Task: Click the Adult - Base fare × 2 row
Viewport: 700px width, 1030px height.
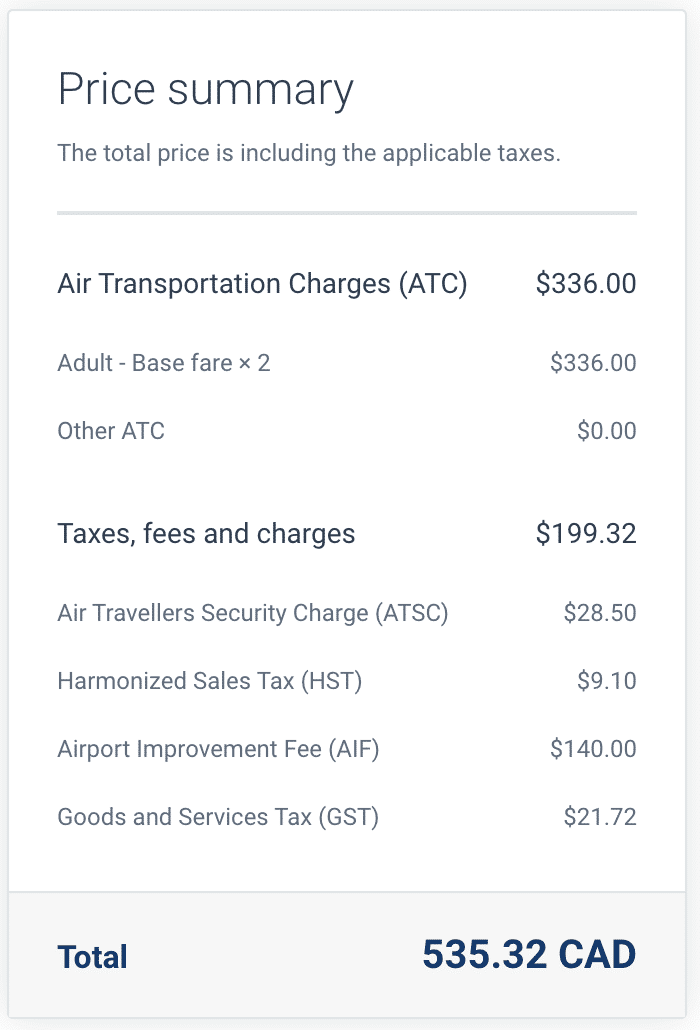Action: pos(164,362)
